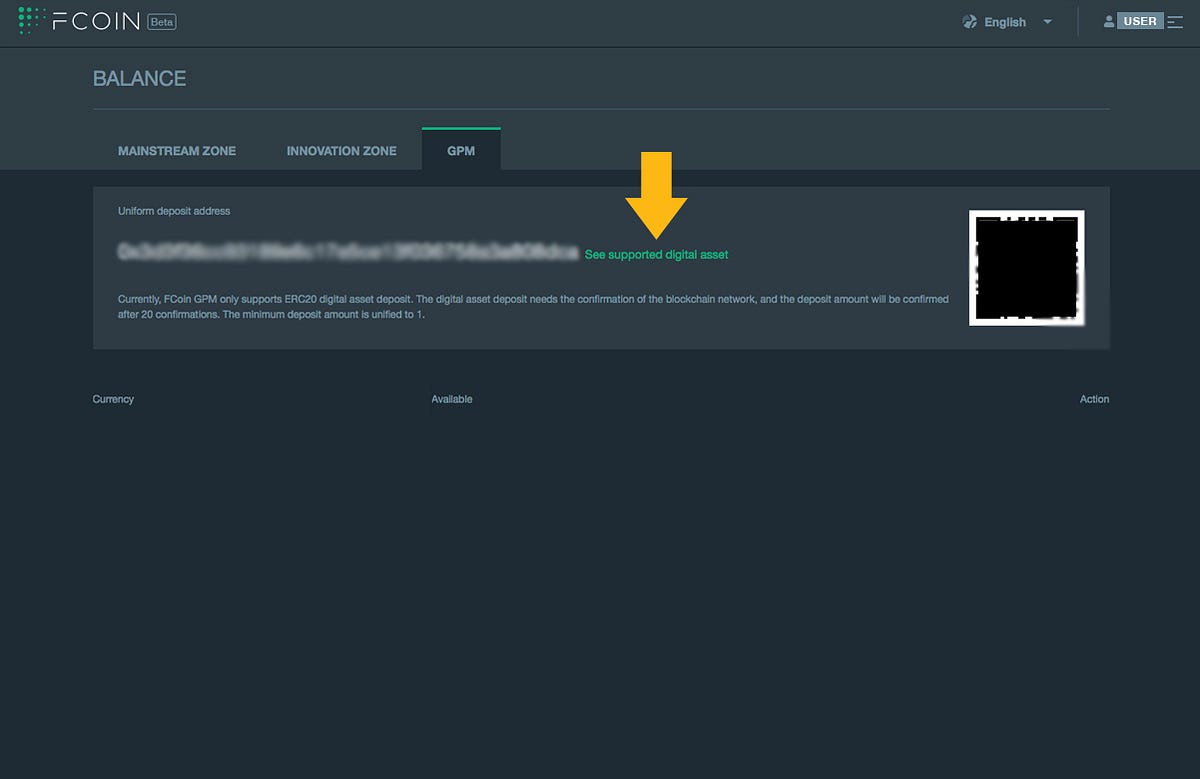The height and width of the screenshot is (779, 1200).
Task: Open the See supported digital asset link
Action: (x=656, y=255)
